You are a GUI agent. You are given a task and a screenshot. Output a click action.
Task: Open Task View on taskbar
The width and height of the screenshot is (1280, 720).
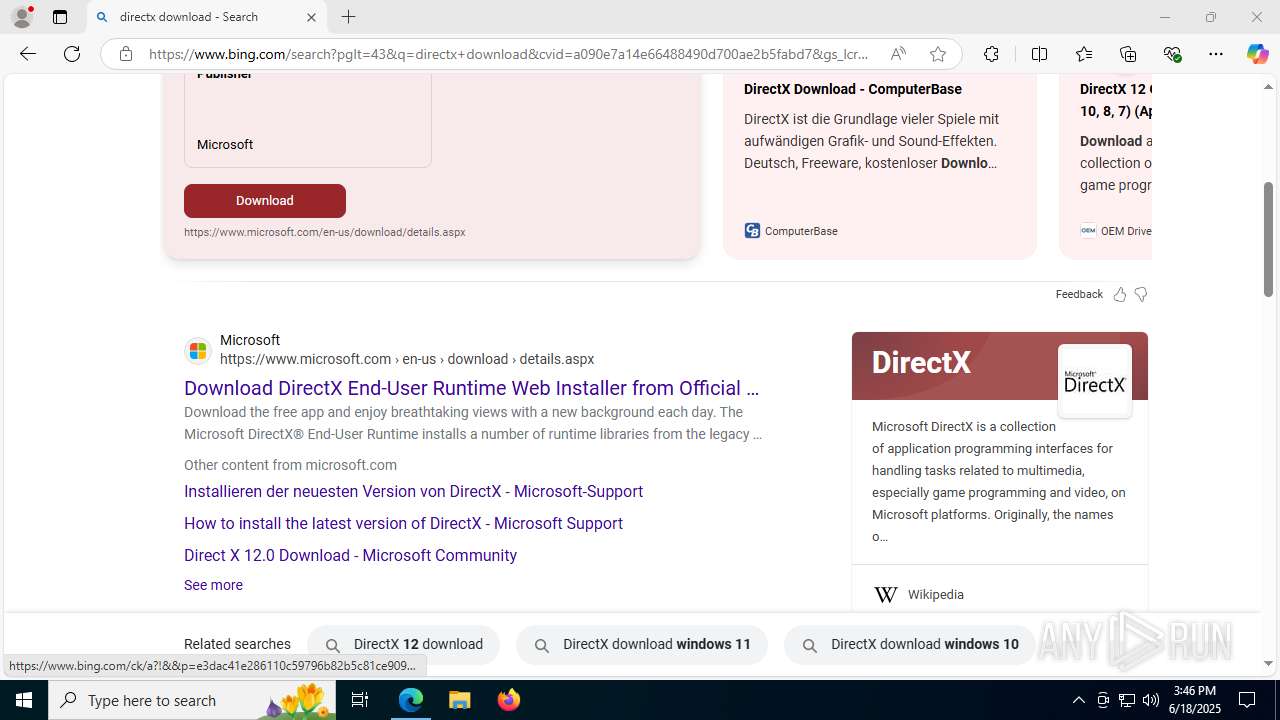360,700
